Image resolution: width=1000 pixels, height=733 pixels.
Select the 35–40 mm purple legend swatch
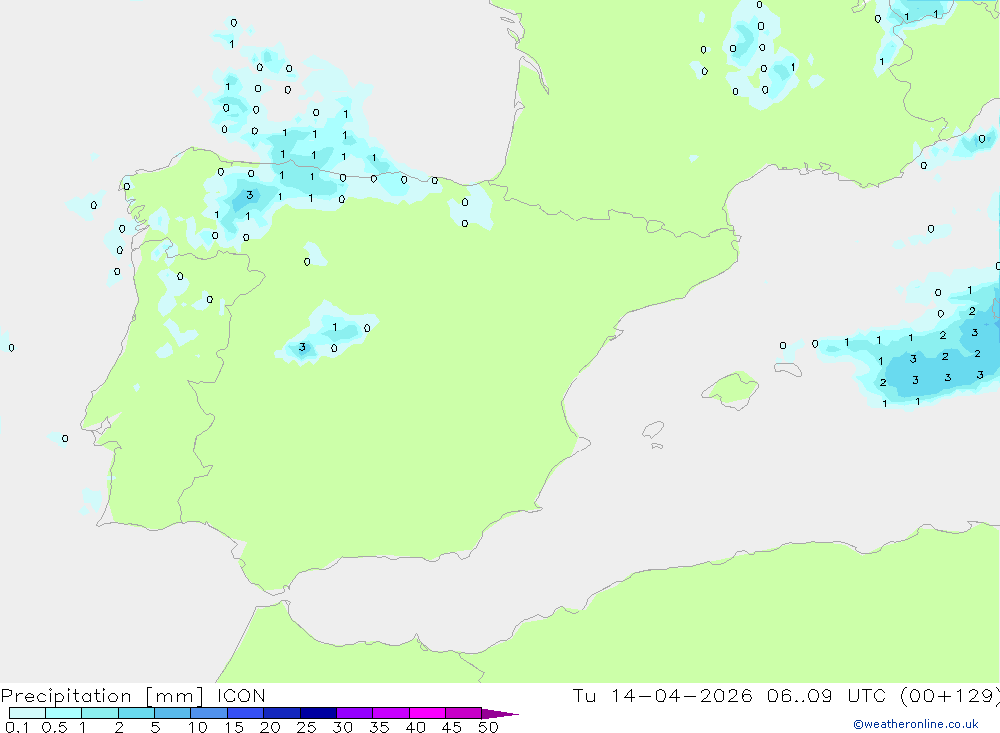click(x=391, y=713)
